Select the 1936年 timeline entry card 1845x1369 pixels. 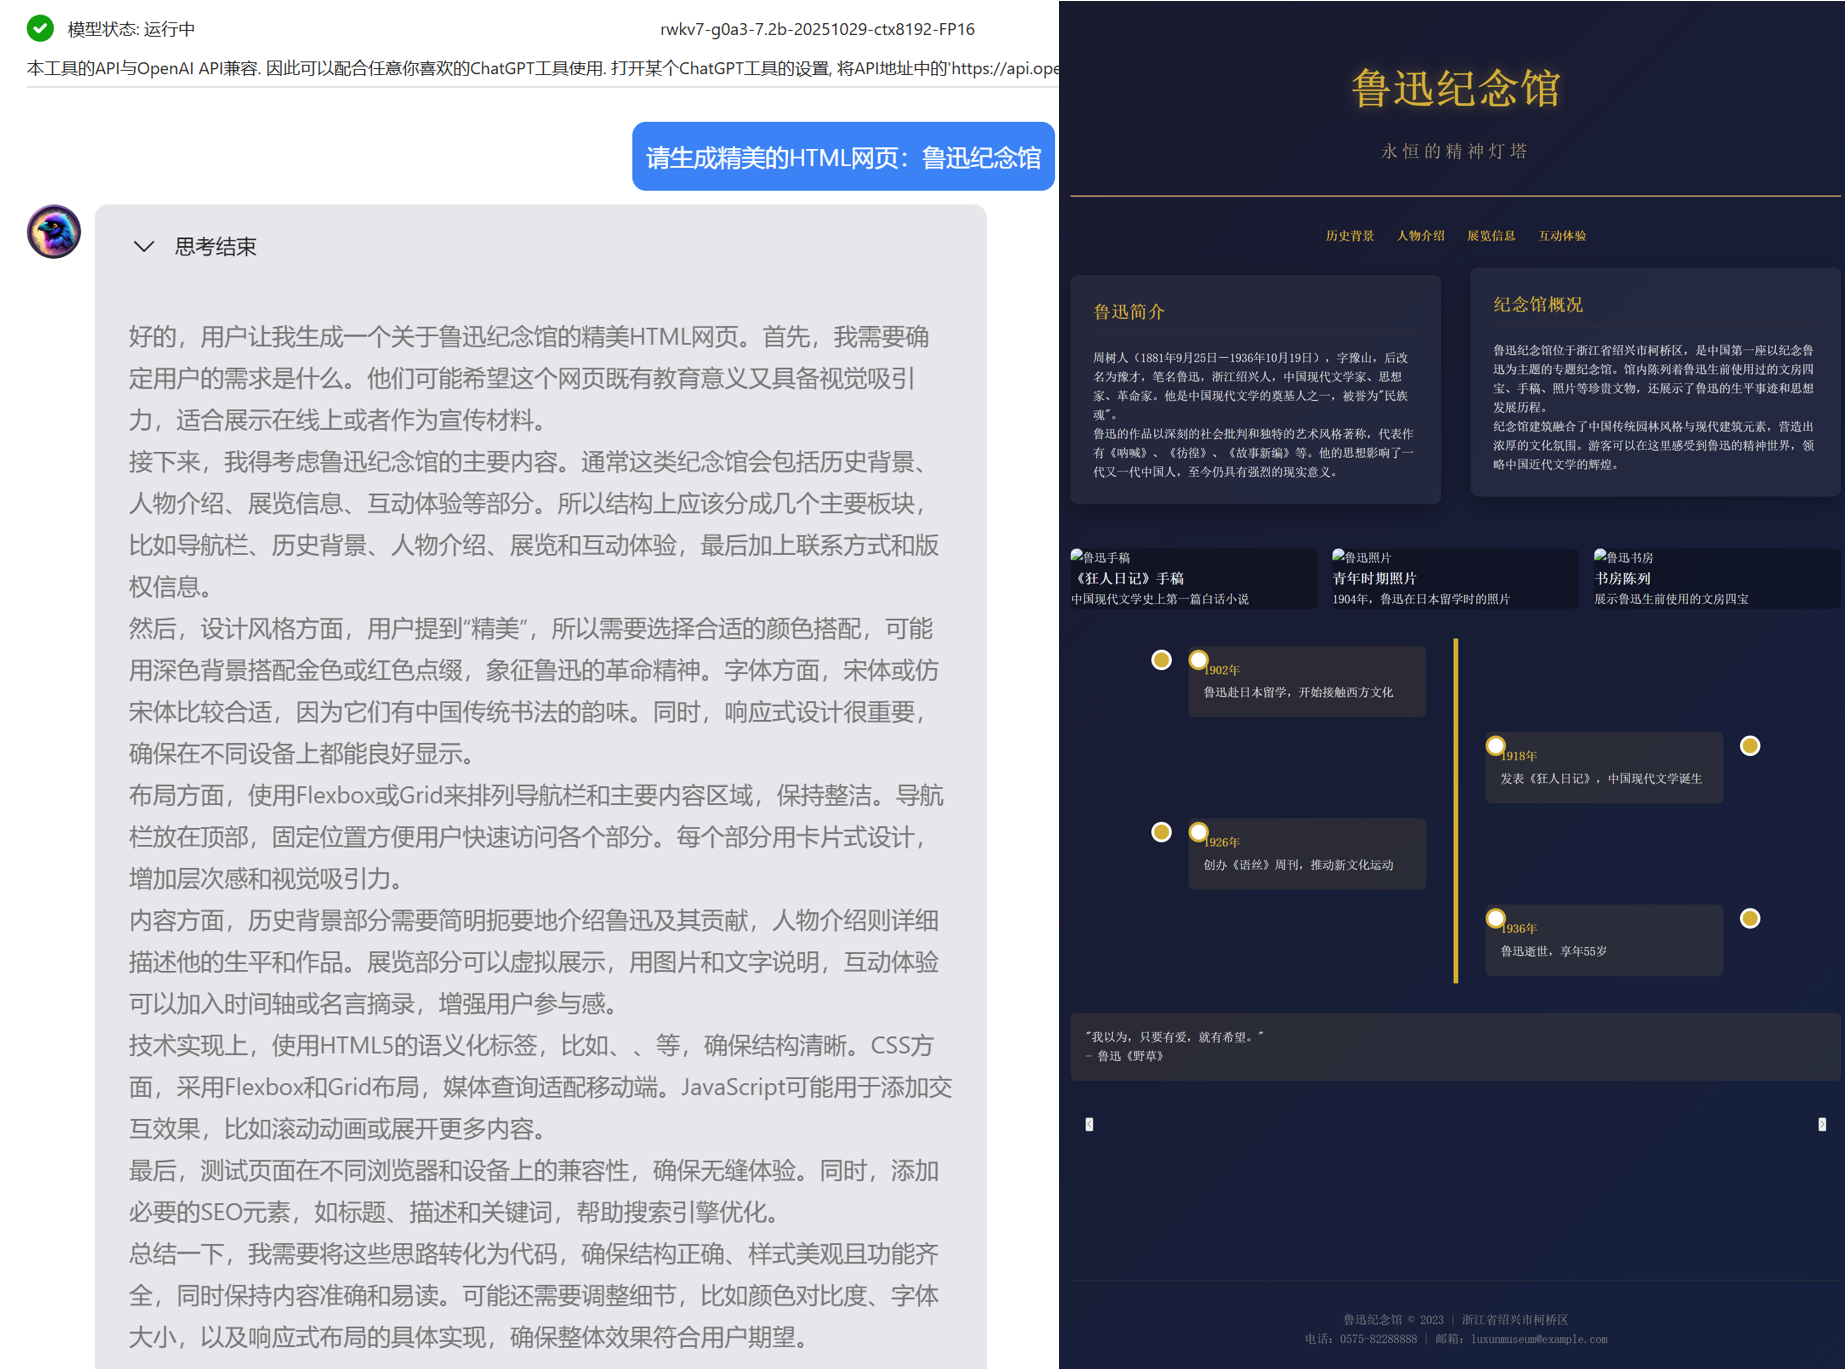click(x=1604, y=940)
